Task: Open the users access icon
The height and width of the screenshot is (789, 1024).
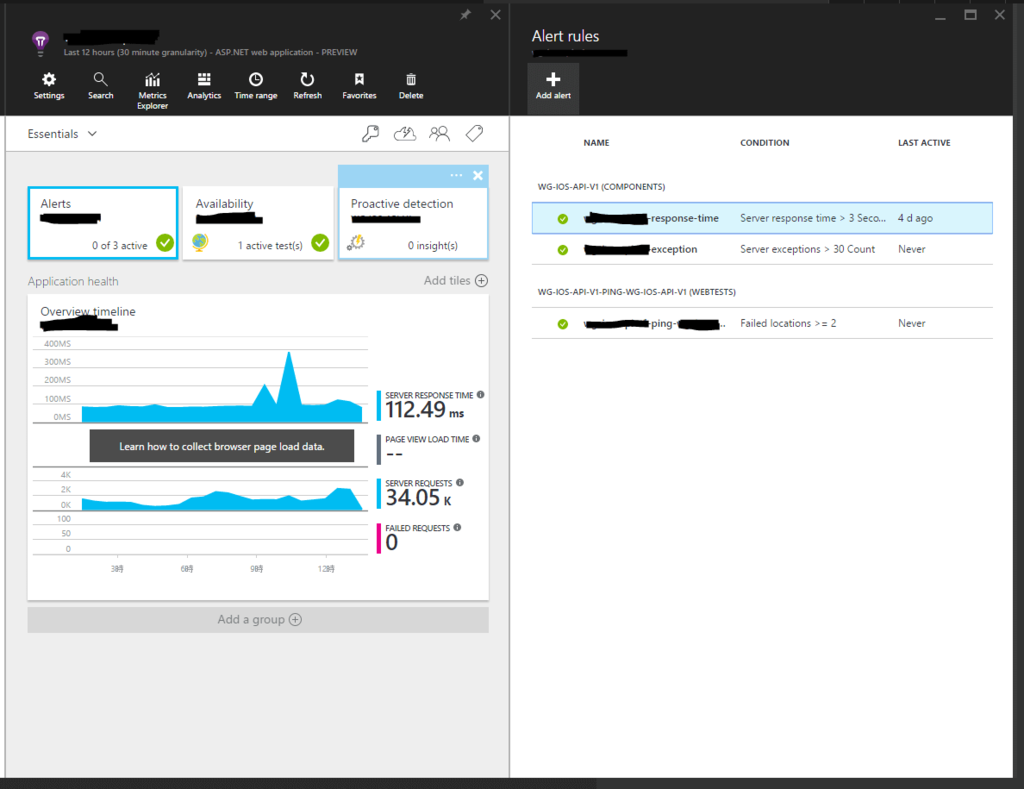Action: 440,134
